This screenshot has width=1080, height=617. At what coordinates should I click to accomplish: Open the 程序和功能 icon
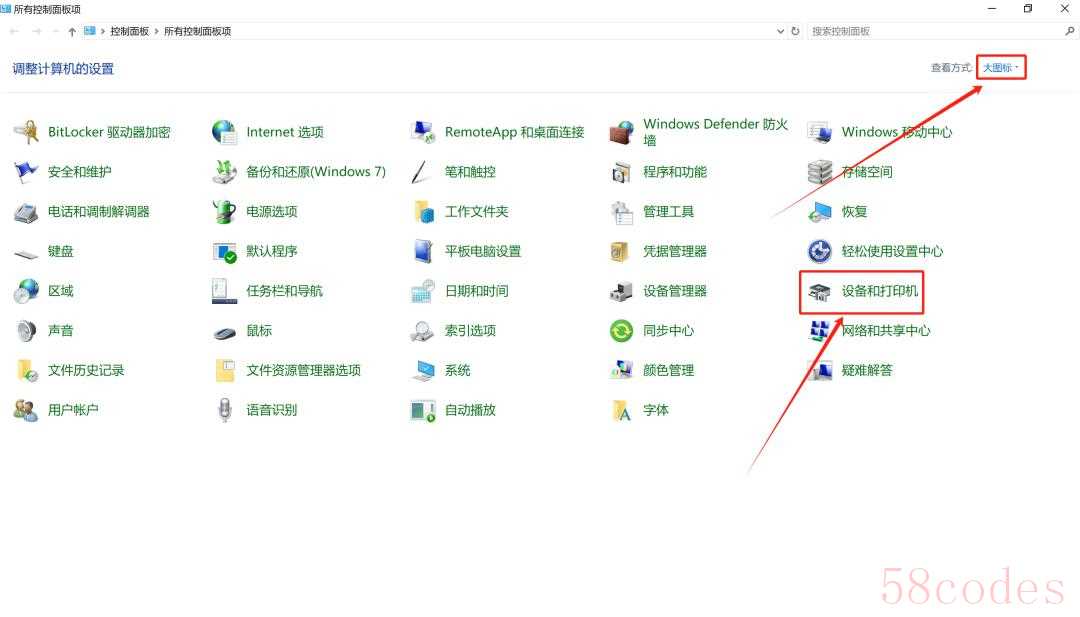[x=621, y=172]
